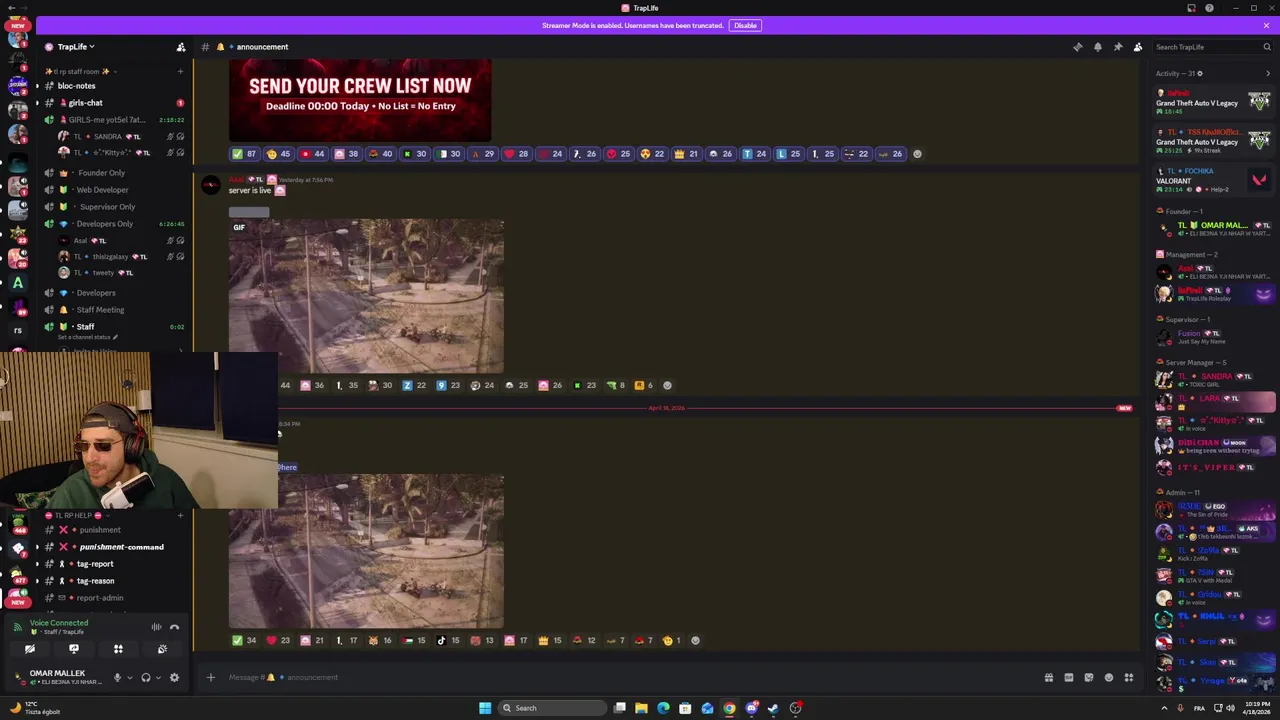Show hidden system tray icons

(x=1163, y=708)
